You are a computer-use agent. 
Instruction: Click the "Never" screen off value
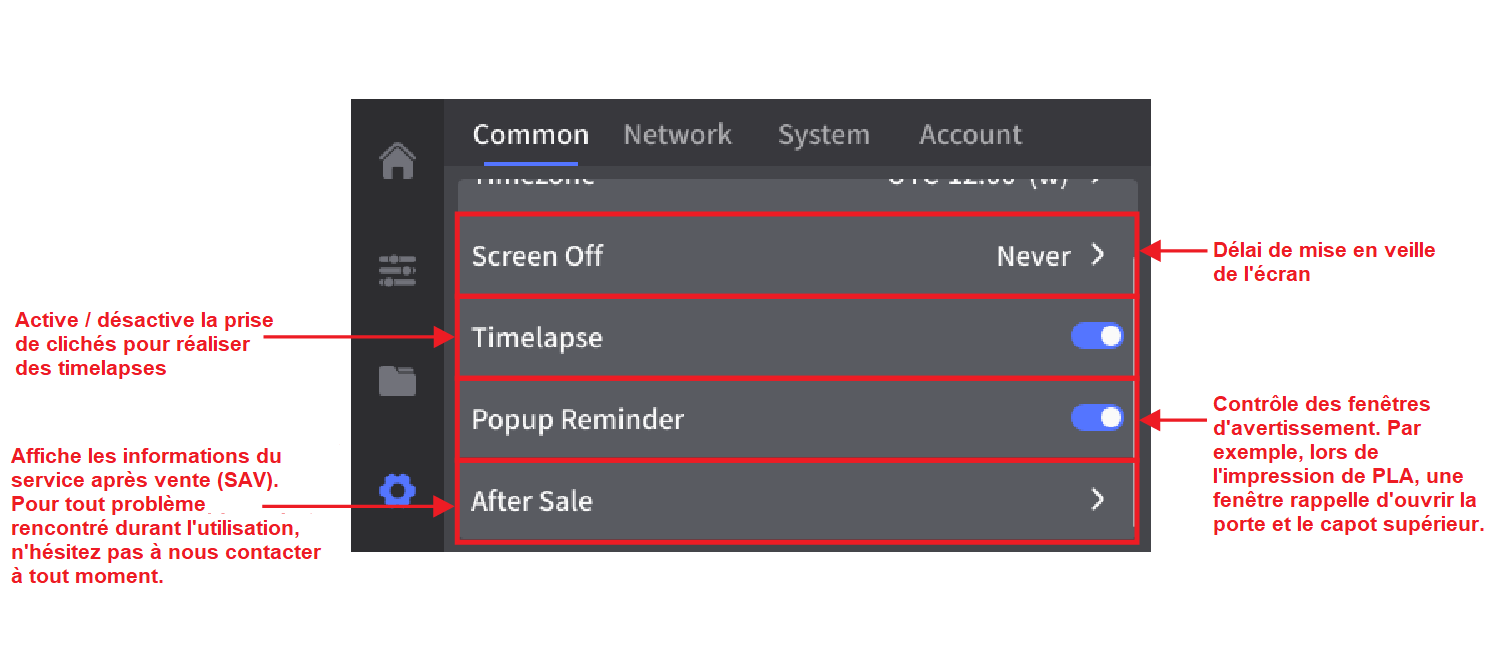click(x=1033, y=256)
